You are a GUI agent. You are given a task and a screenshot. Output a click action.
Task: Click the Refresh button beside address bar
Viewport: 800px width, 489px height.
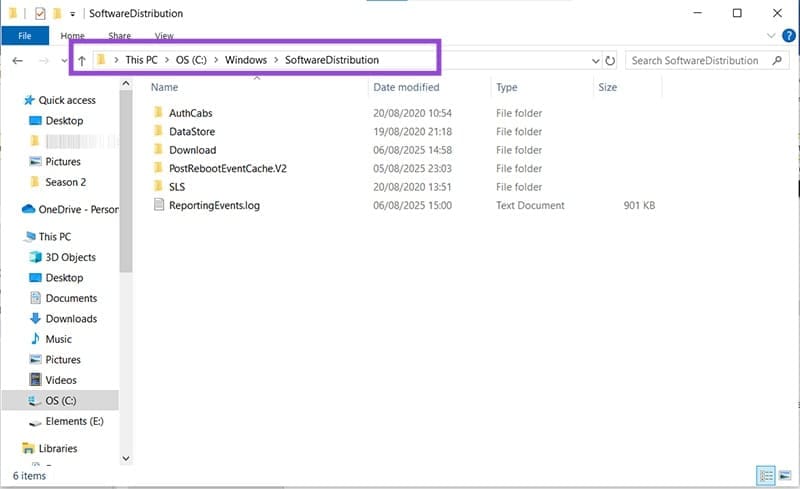click(x=610, y=61)
